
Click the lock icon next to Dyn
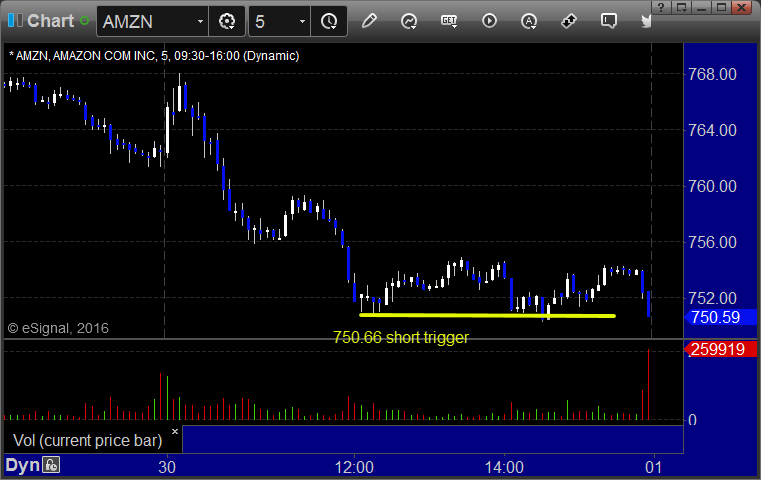(x=51, y=465)
